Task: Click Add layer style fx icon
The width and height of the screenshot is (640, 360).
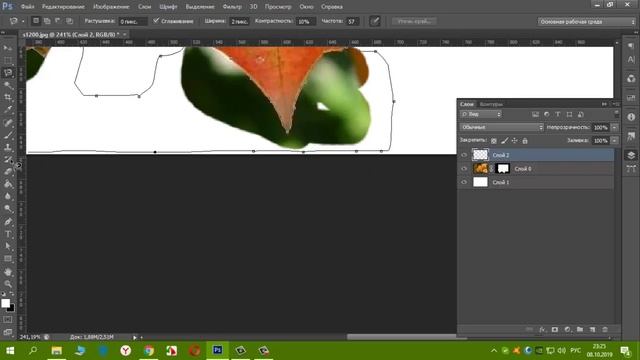Action: tap(542, 329)
